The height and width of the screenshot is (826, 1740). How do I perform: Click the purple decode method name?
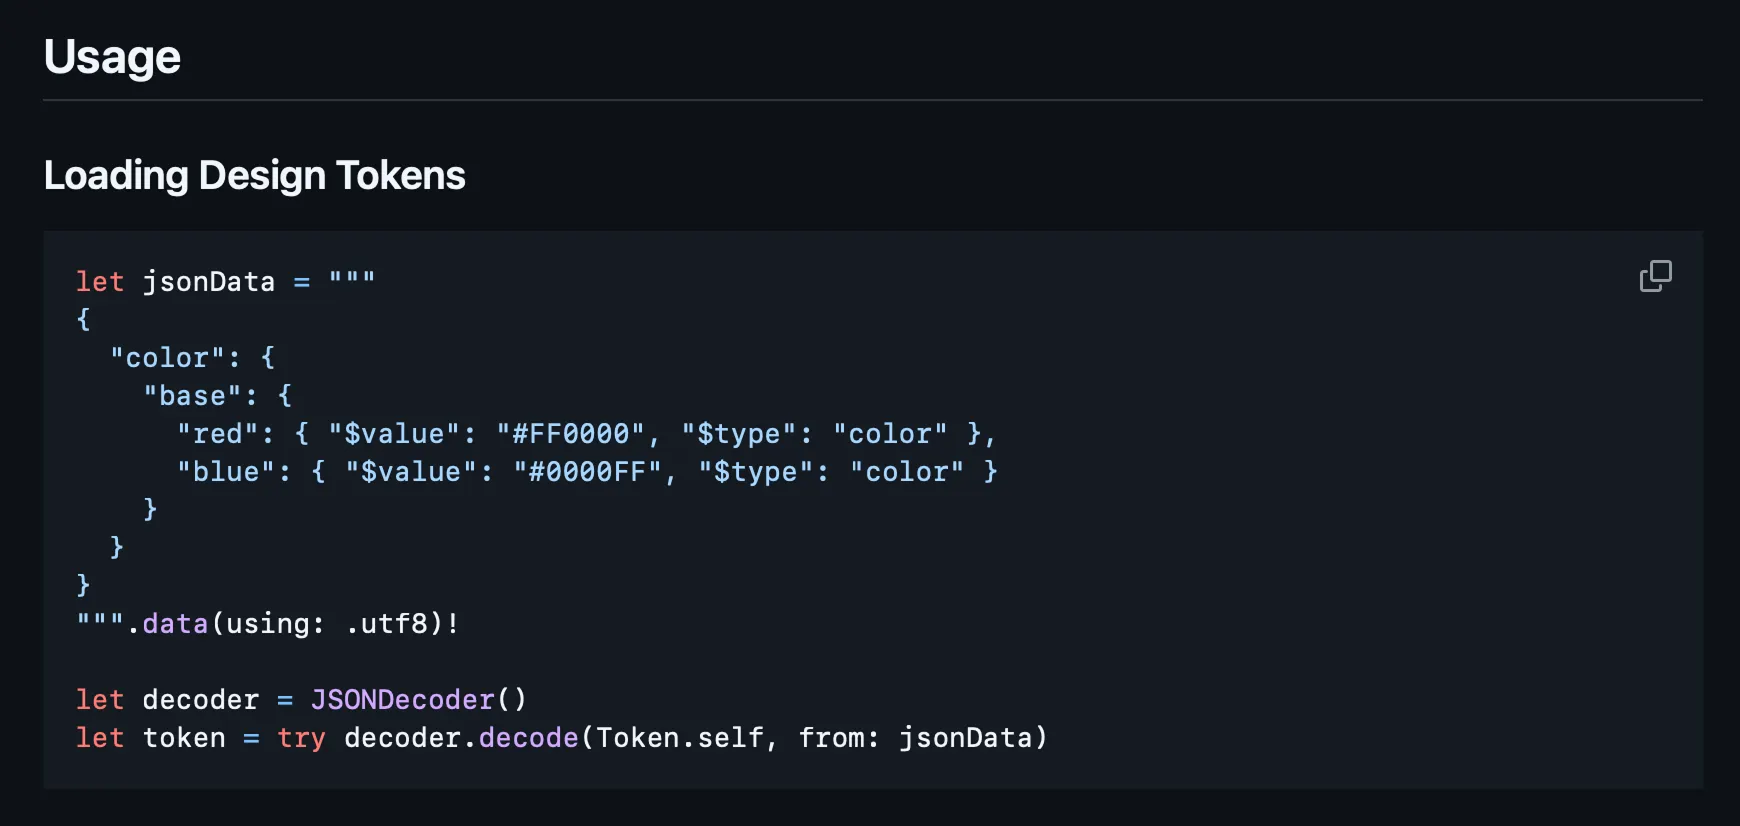[x=528, y=738]
